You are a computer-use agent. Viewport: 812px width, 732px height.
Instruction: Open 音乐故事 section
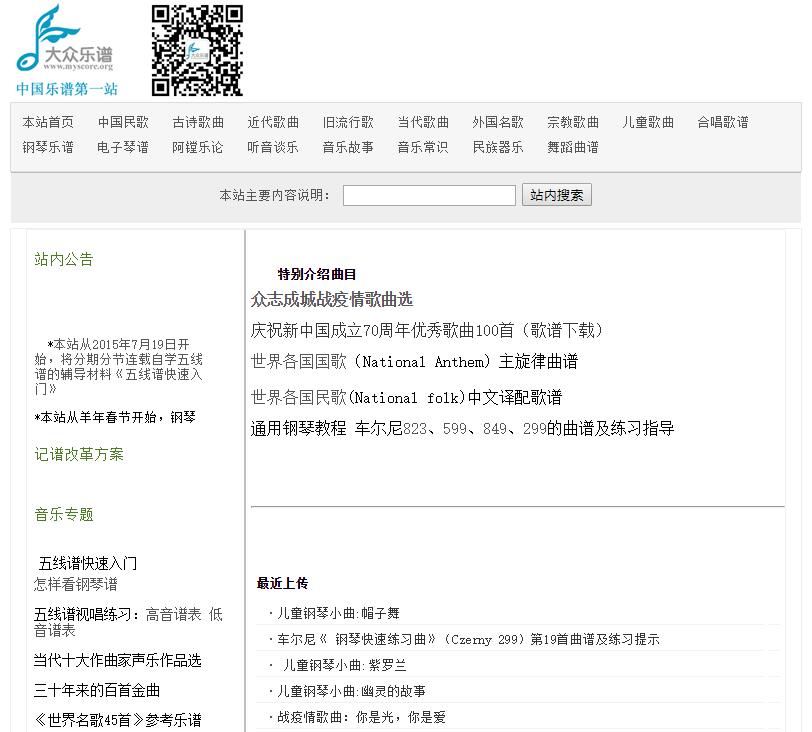click(348, 147)
